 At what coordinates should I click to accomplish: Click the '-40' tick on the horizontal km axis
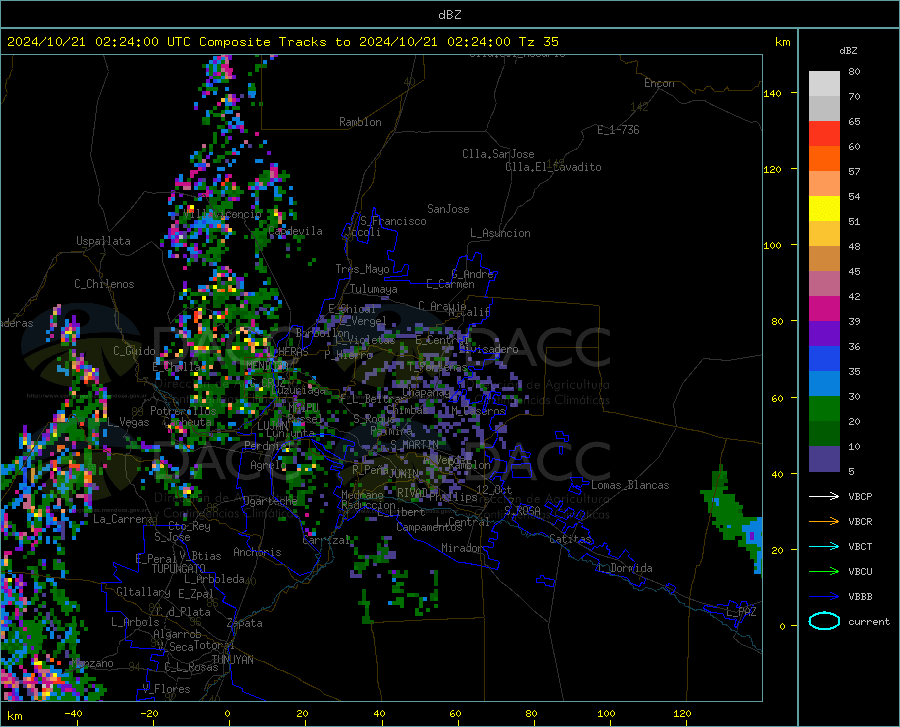pos(73,714)
